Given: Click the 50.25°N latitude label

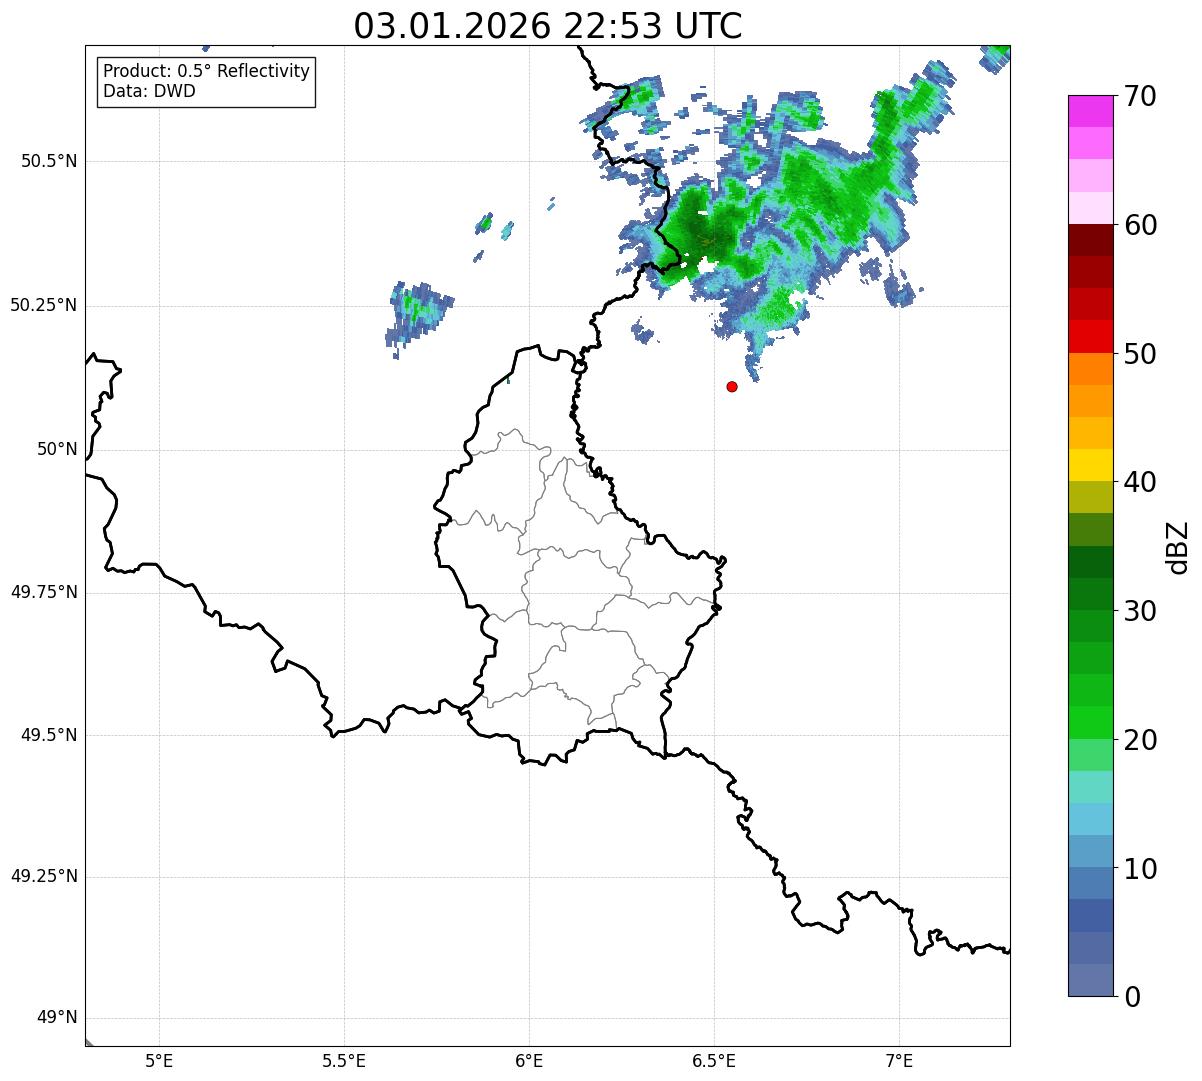Looking at the screenshot, I should pyautogui.click(x=44, y=305).
